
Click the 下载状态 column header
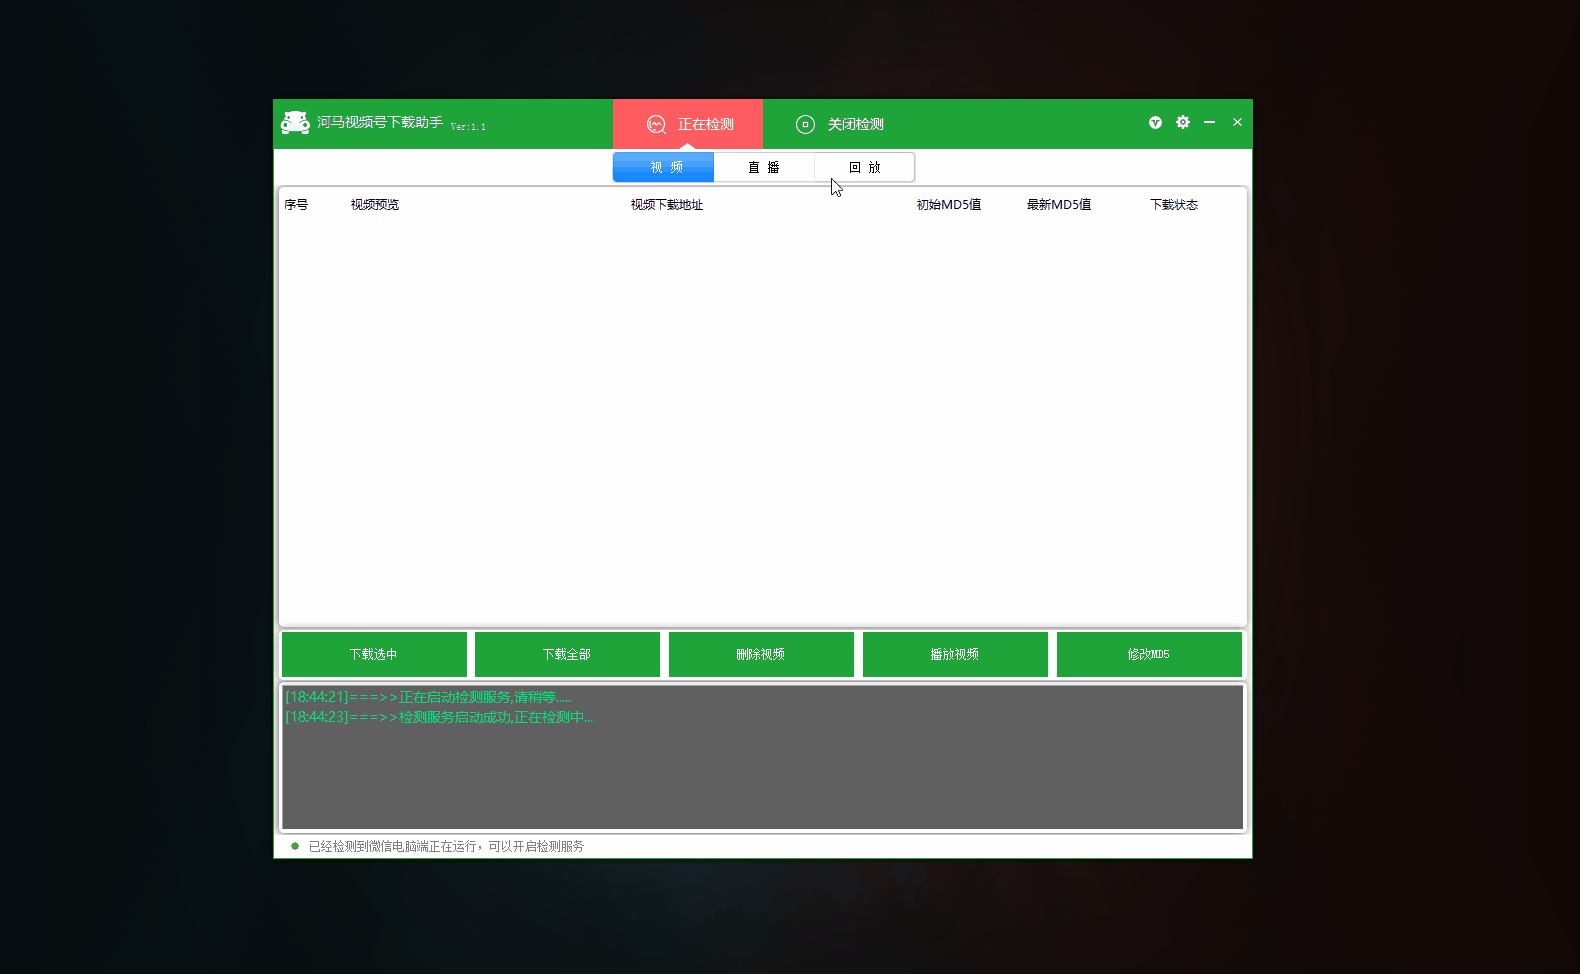click(1173, 205)
